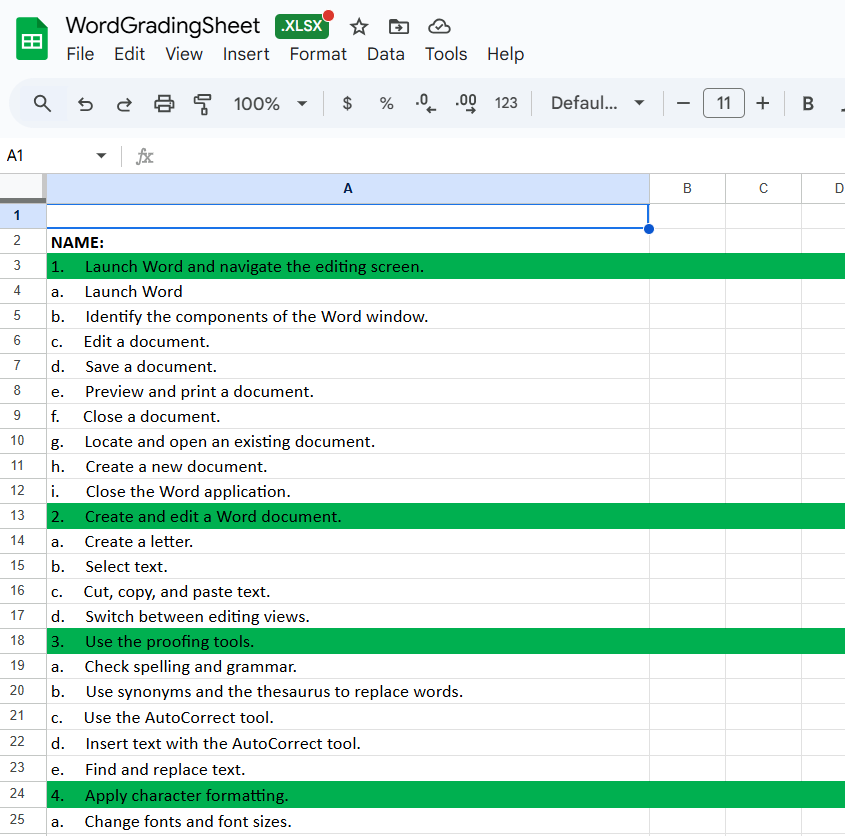Screen dimensions: 845x836
Task: Open the Format menu
Action: pyautogui.click(x=318, y=54)
